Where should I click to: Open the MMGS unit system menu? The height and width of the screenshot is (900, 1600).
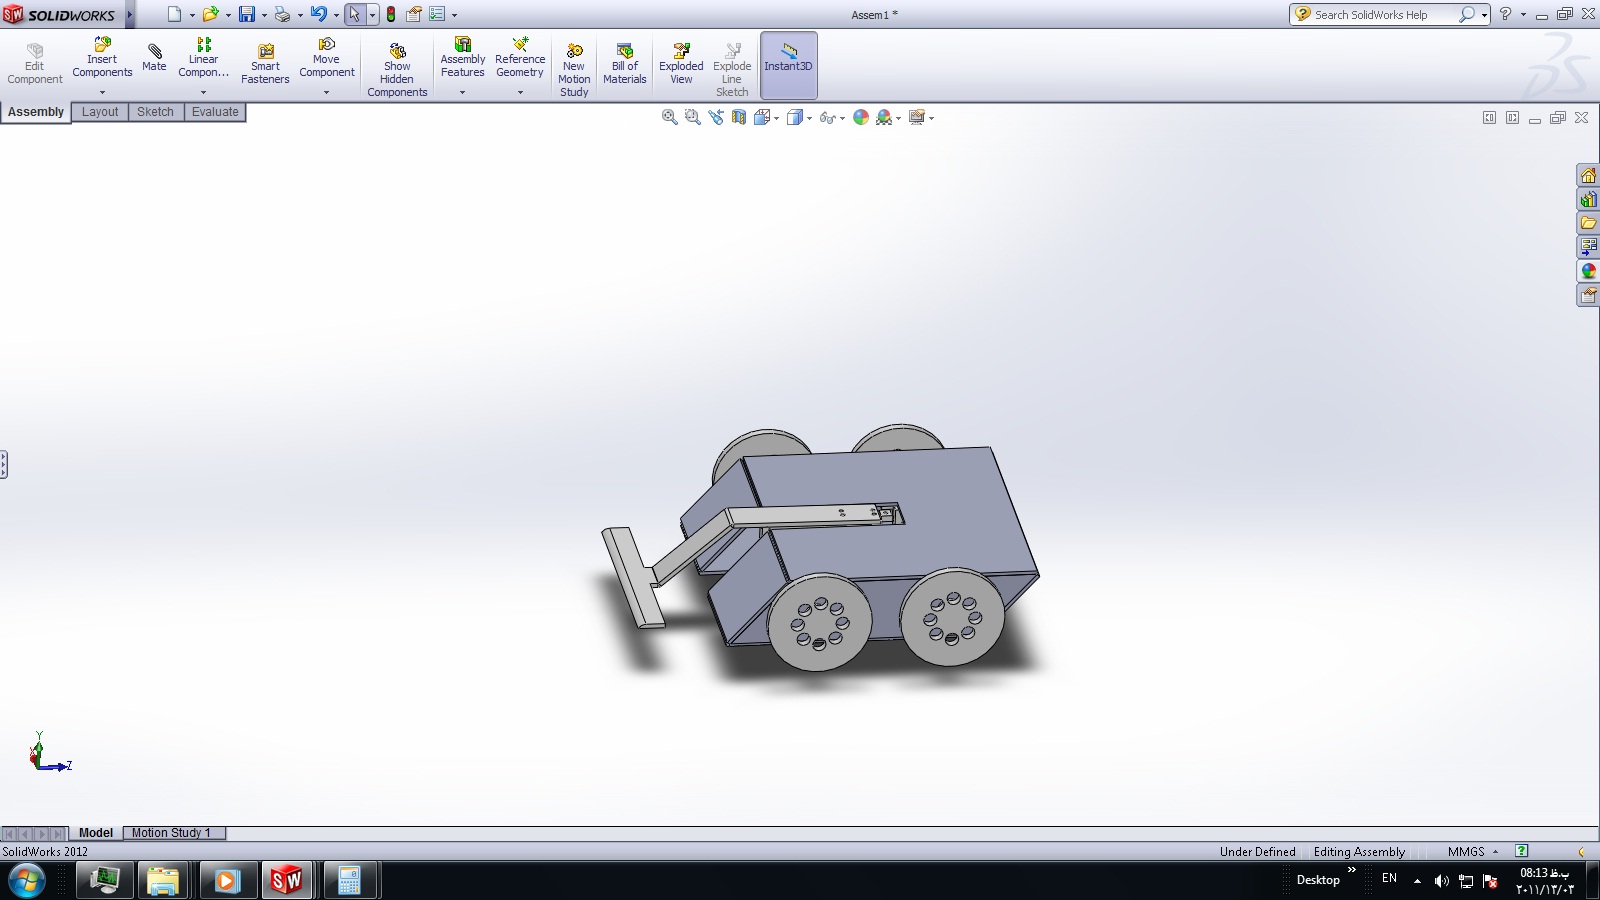[x=1472, y=852]
